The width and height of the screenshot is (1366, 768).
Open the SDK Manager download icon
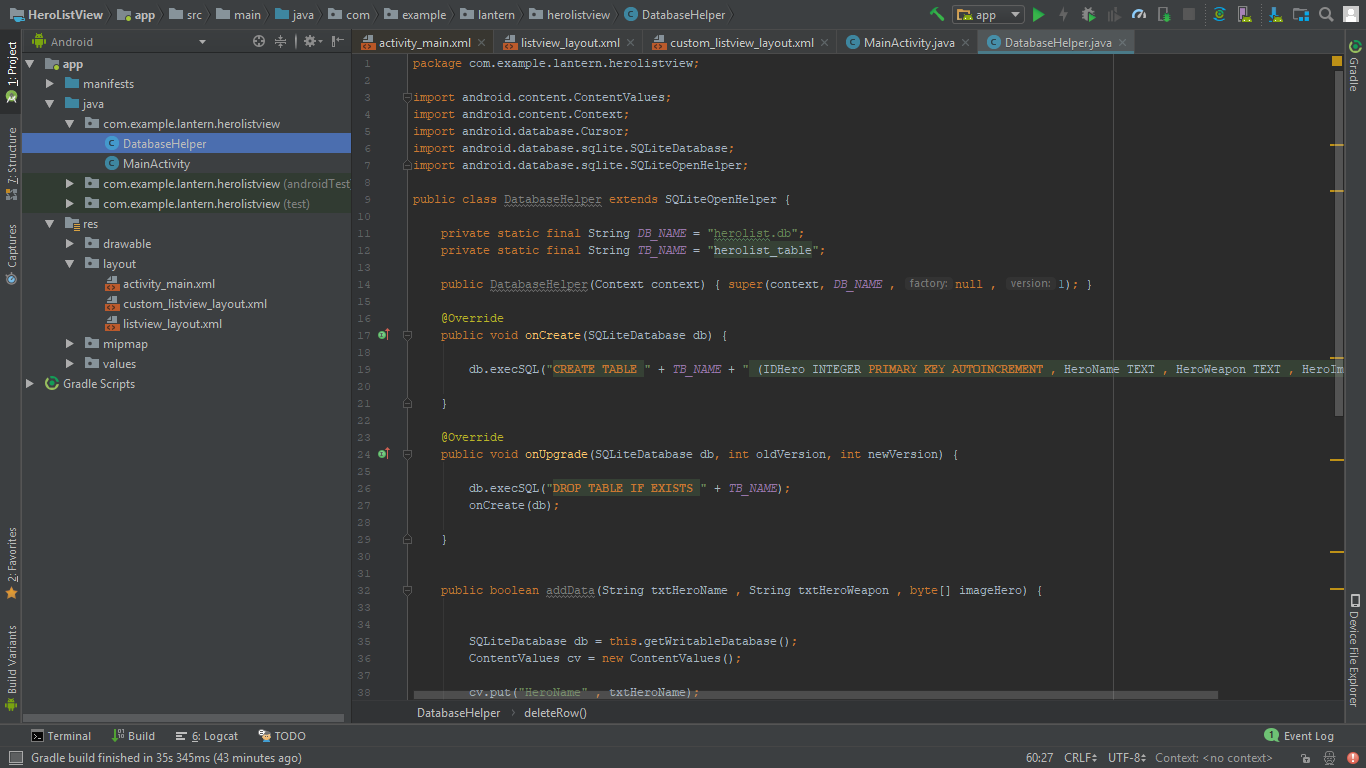click(1273, 14)
